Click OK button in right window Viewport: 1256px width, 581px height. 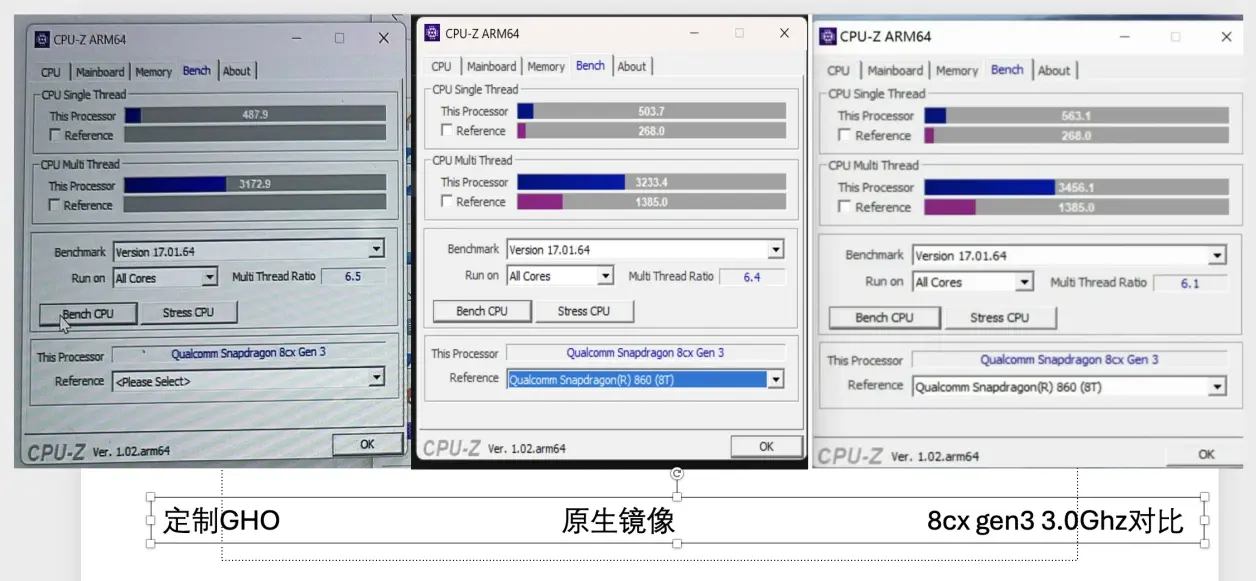pos(1207,454)
